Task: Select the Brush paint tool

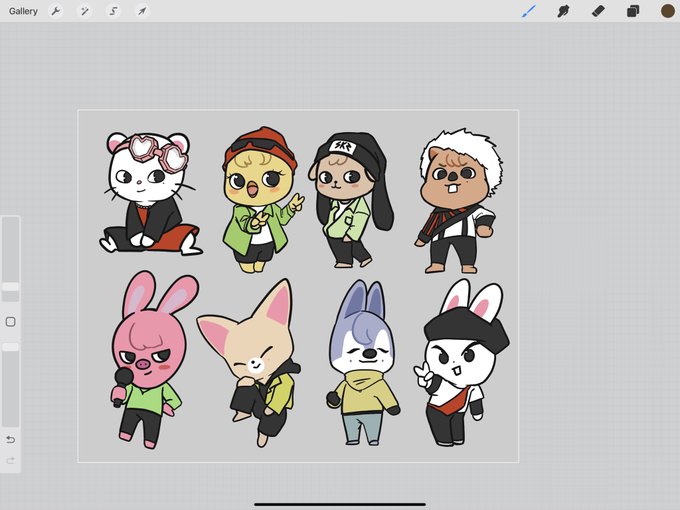Action: [528, 11]
